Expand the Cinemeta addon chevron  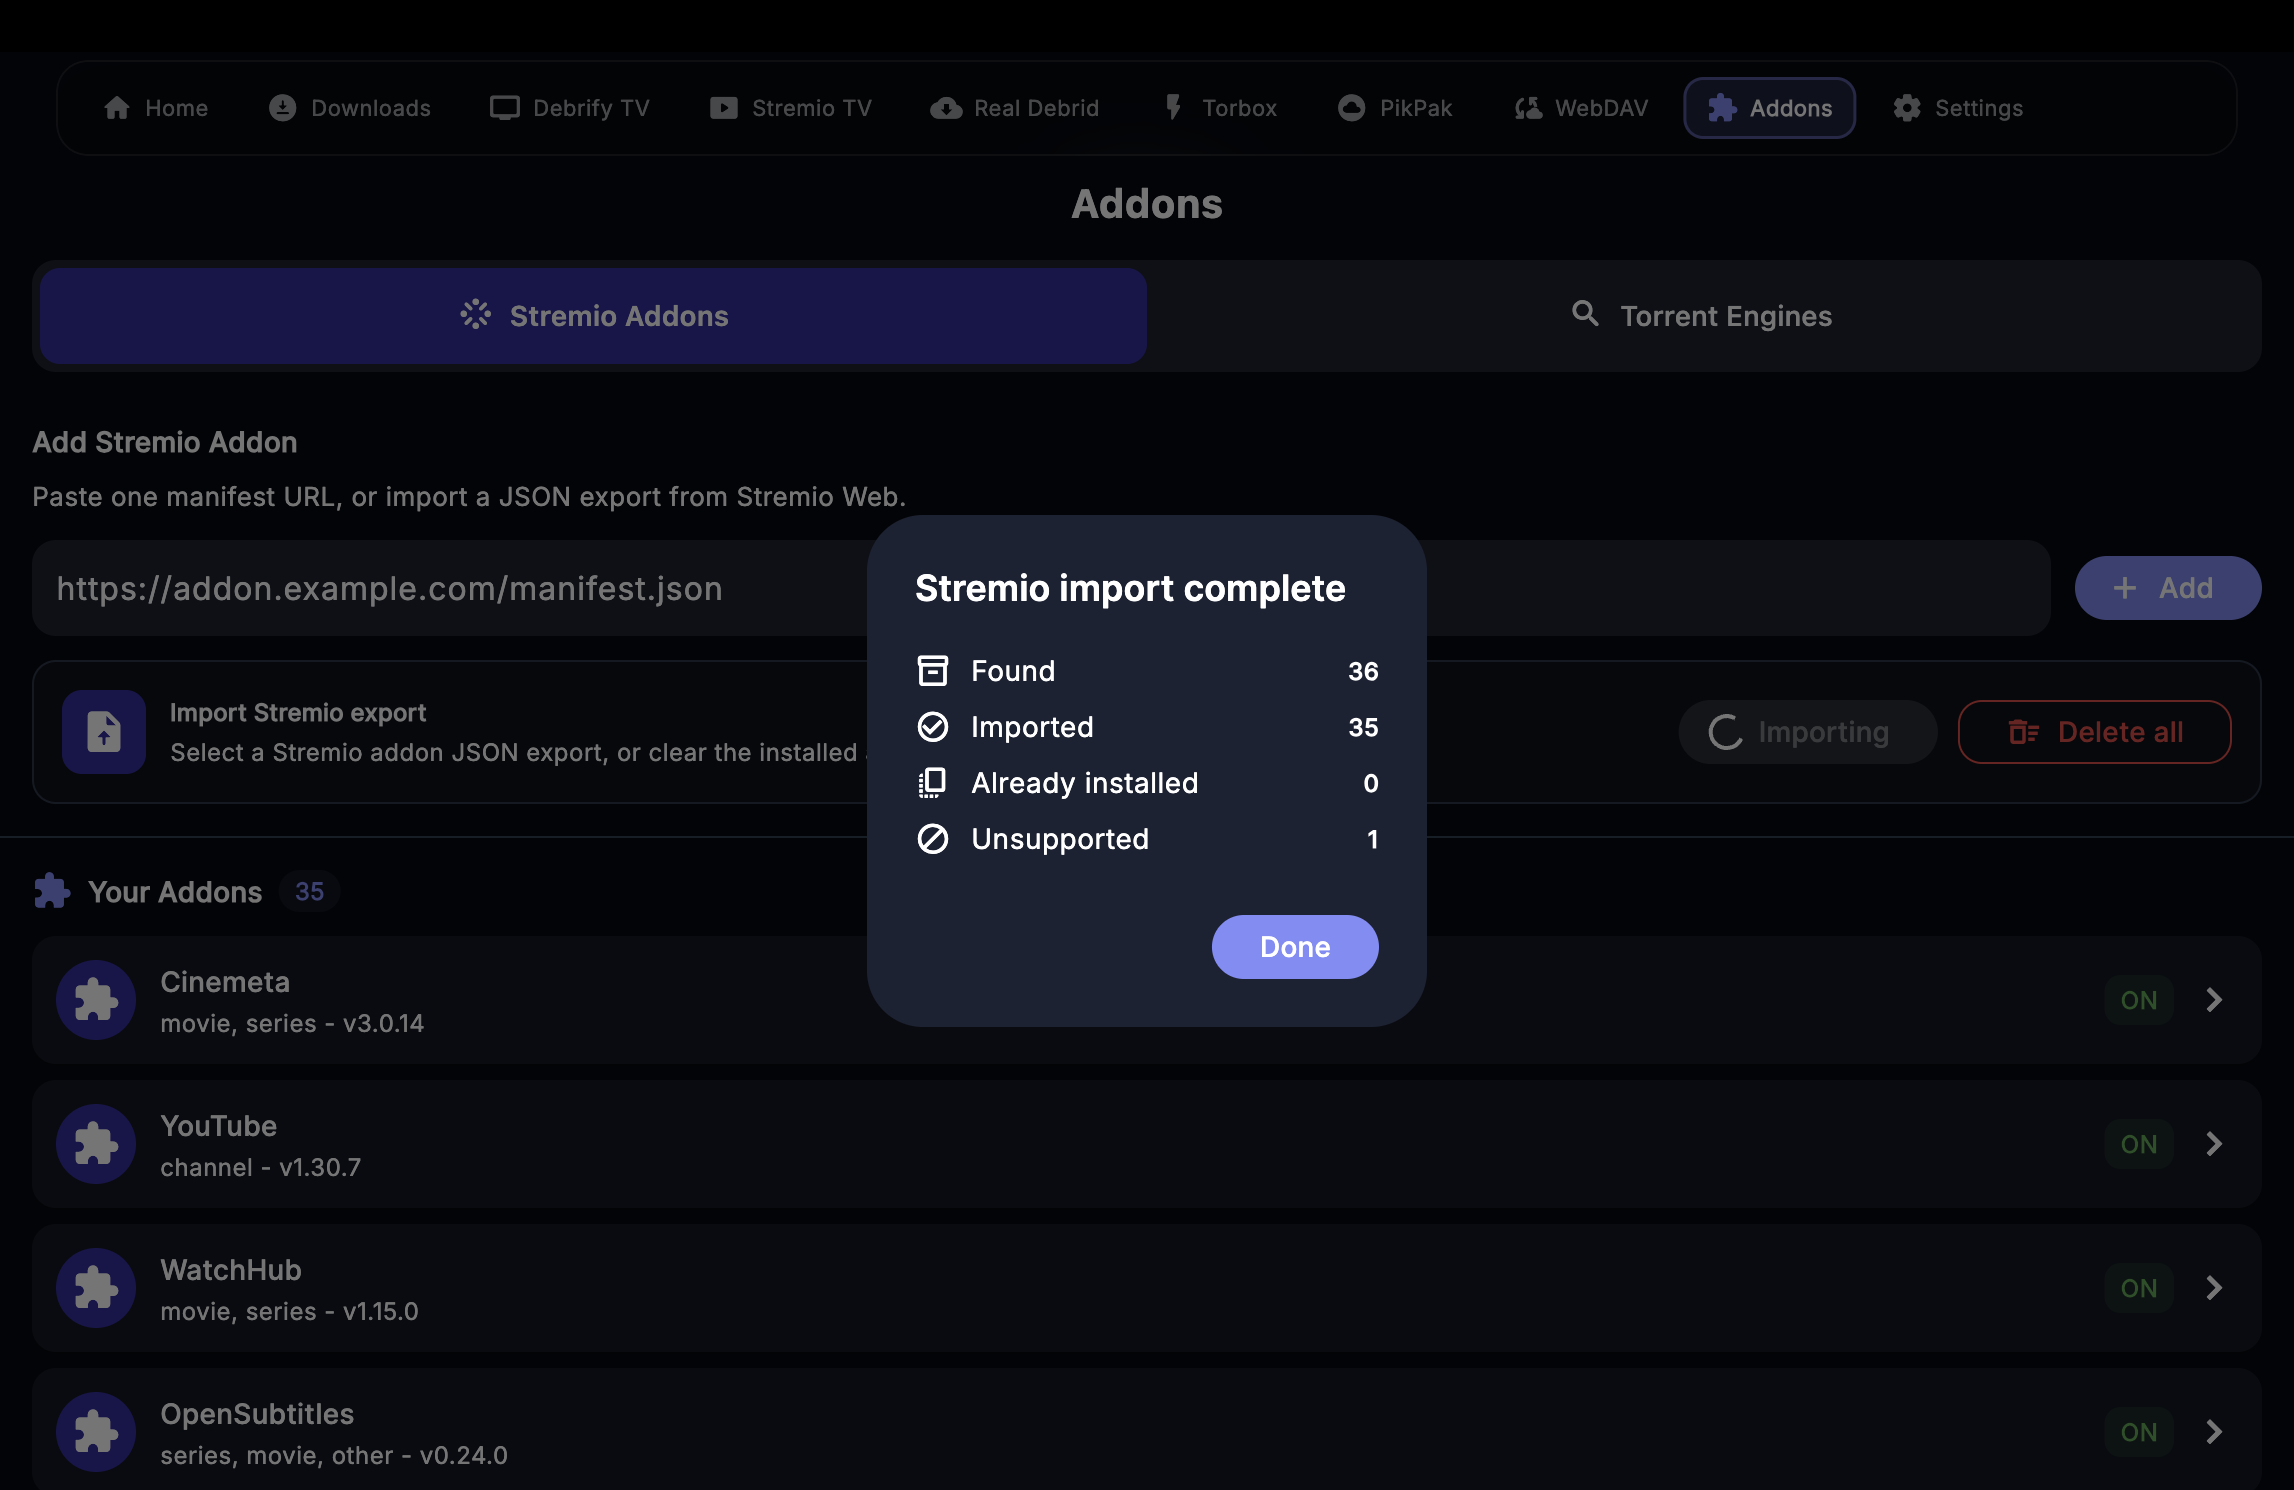coord(2215,1000)
